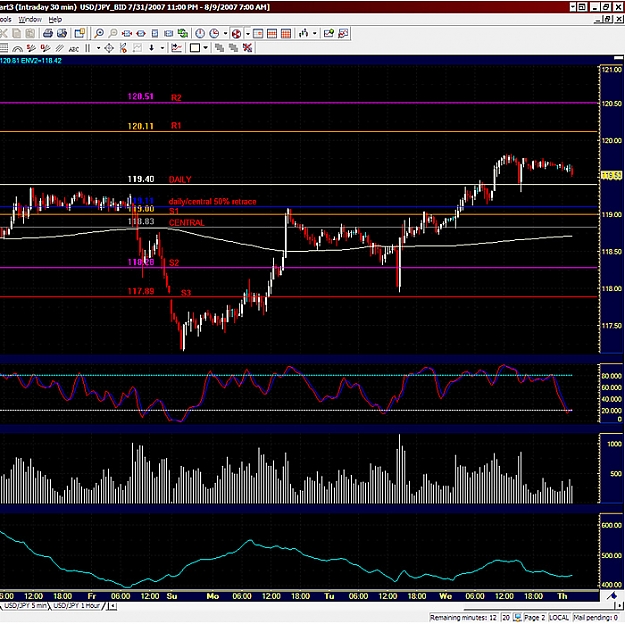The height and width of the screenshot is (624, 625).
Task: Click the chart icon with green marker
Action: click(x=329, y=33)
